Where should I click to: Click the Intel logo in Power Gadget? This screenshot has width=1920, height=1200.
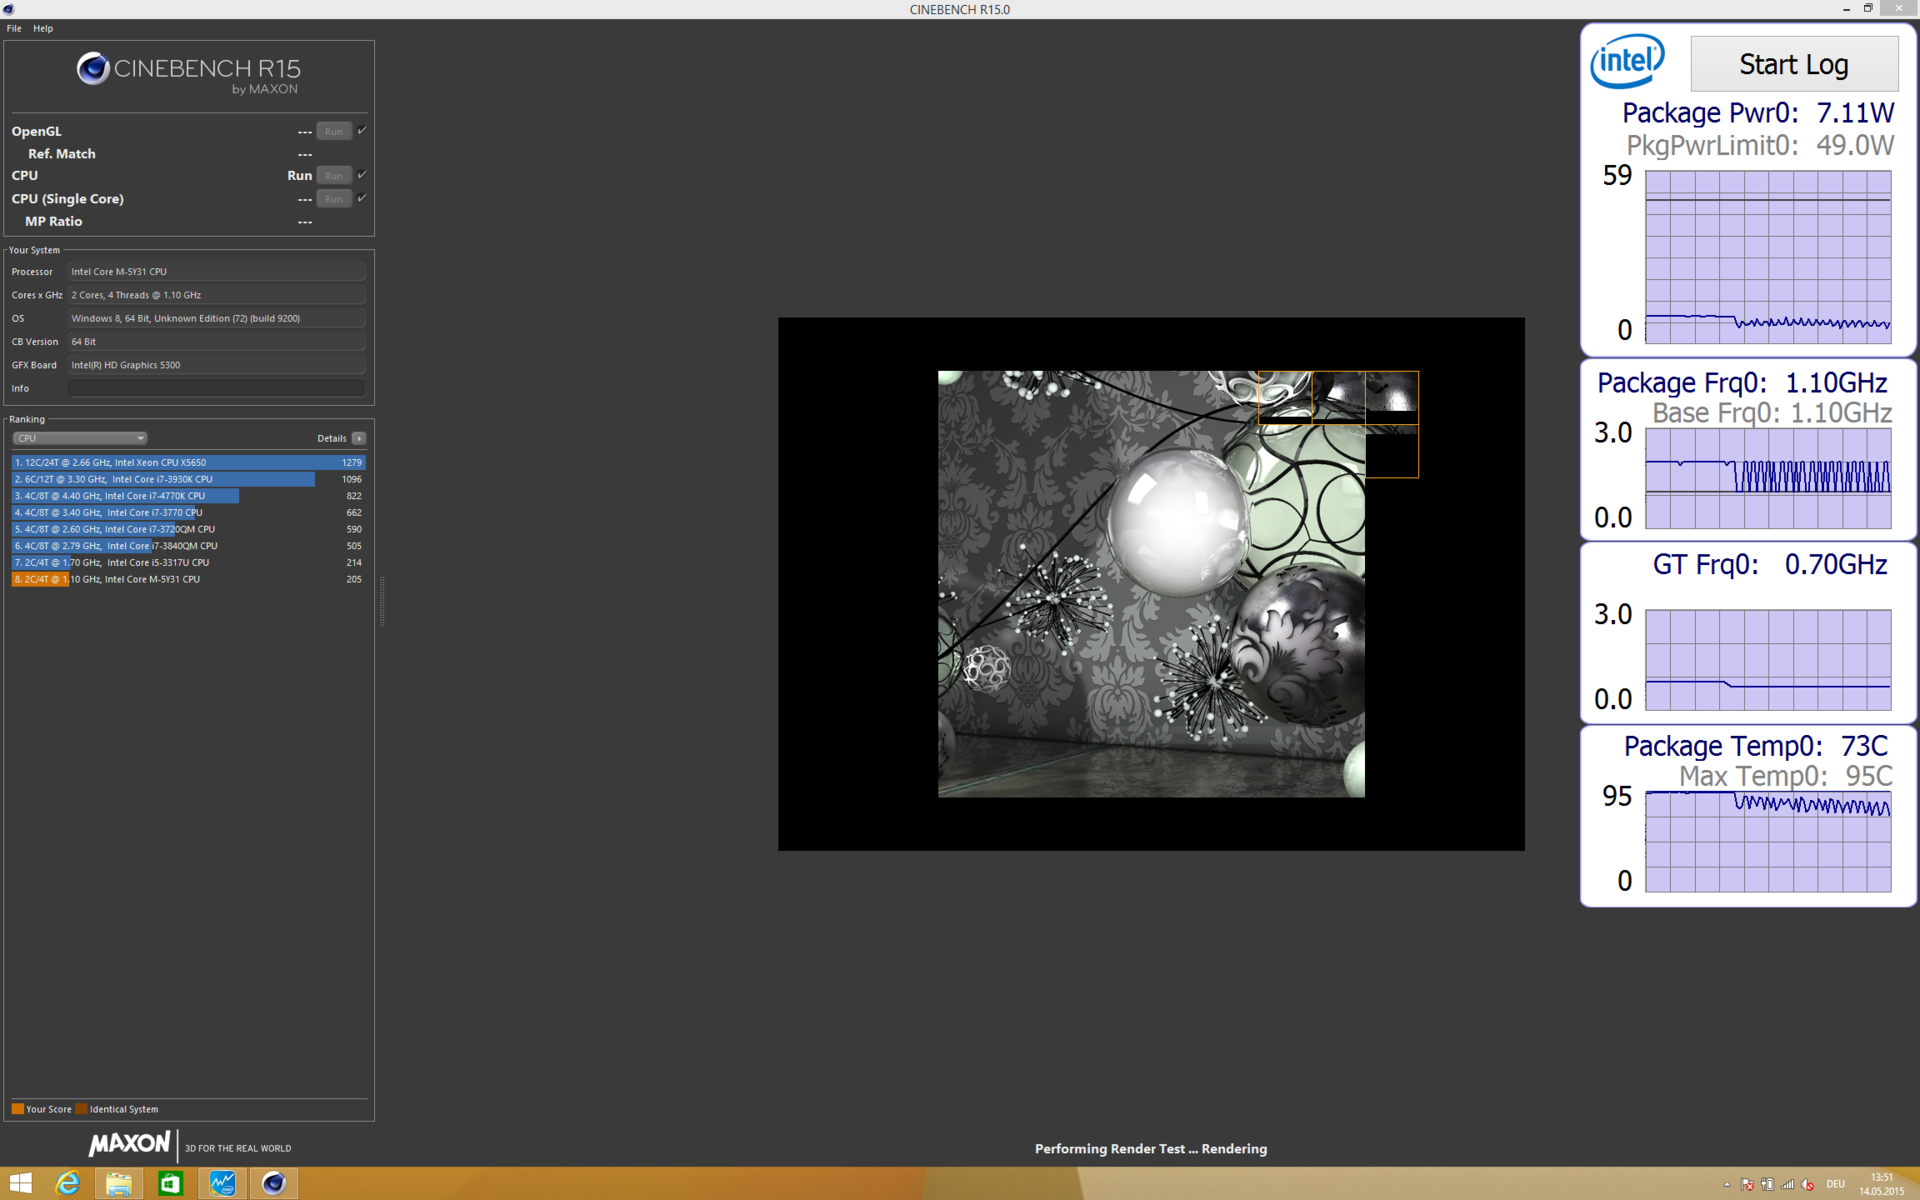pos(1627,62)
